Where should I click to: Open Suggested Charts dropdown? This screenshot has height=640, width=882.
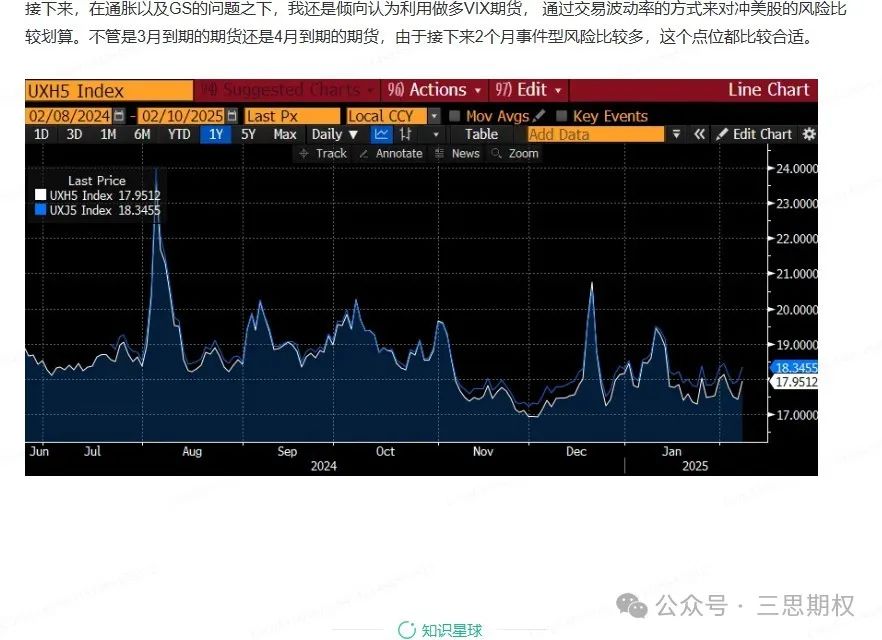coord(287,90)
